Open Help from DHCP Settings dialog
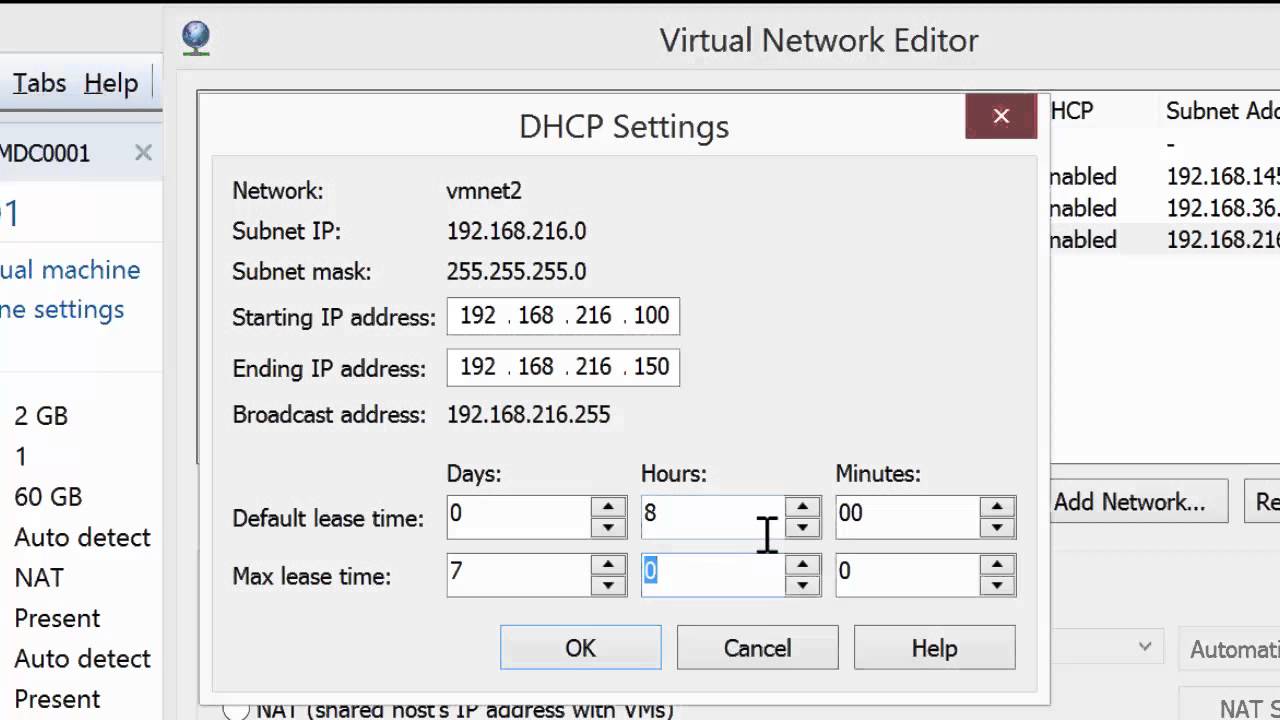Screen dimensions: 1280x720 (x=934, y=648)
